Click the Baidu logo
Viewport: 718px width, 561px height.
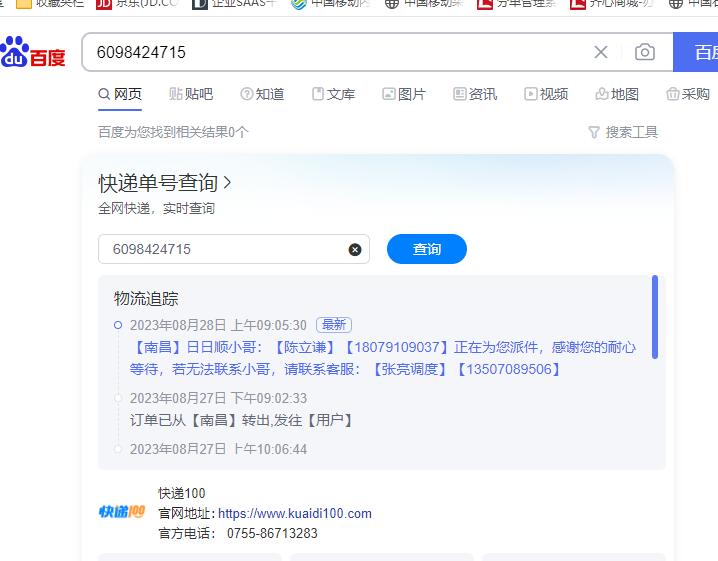(x=33, y=52)
